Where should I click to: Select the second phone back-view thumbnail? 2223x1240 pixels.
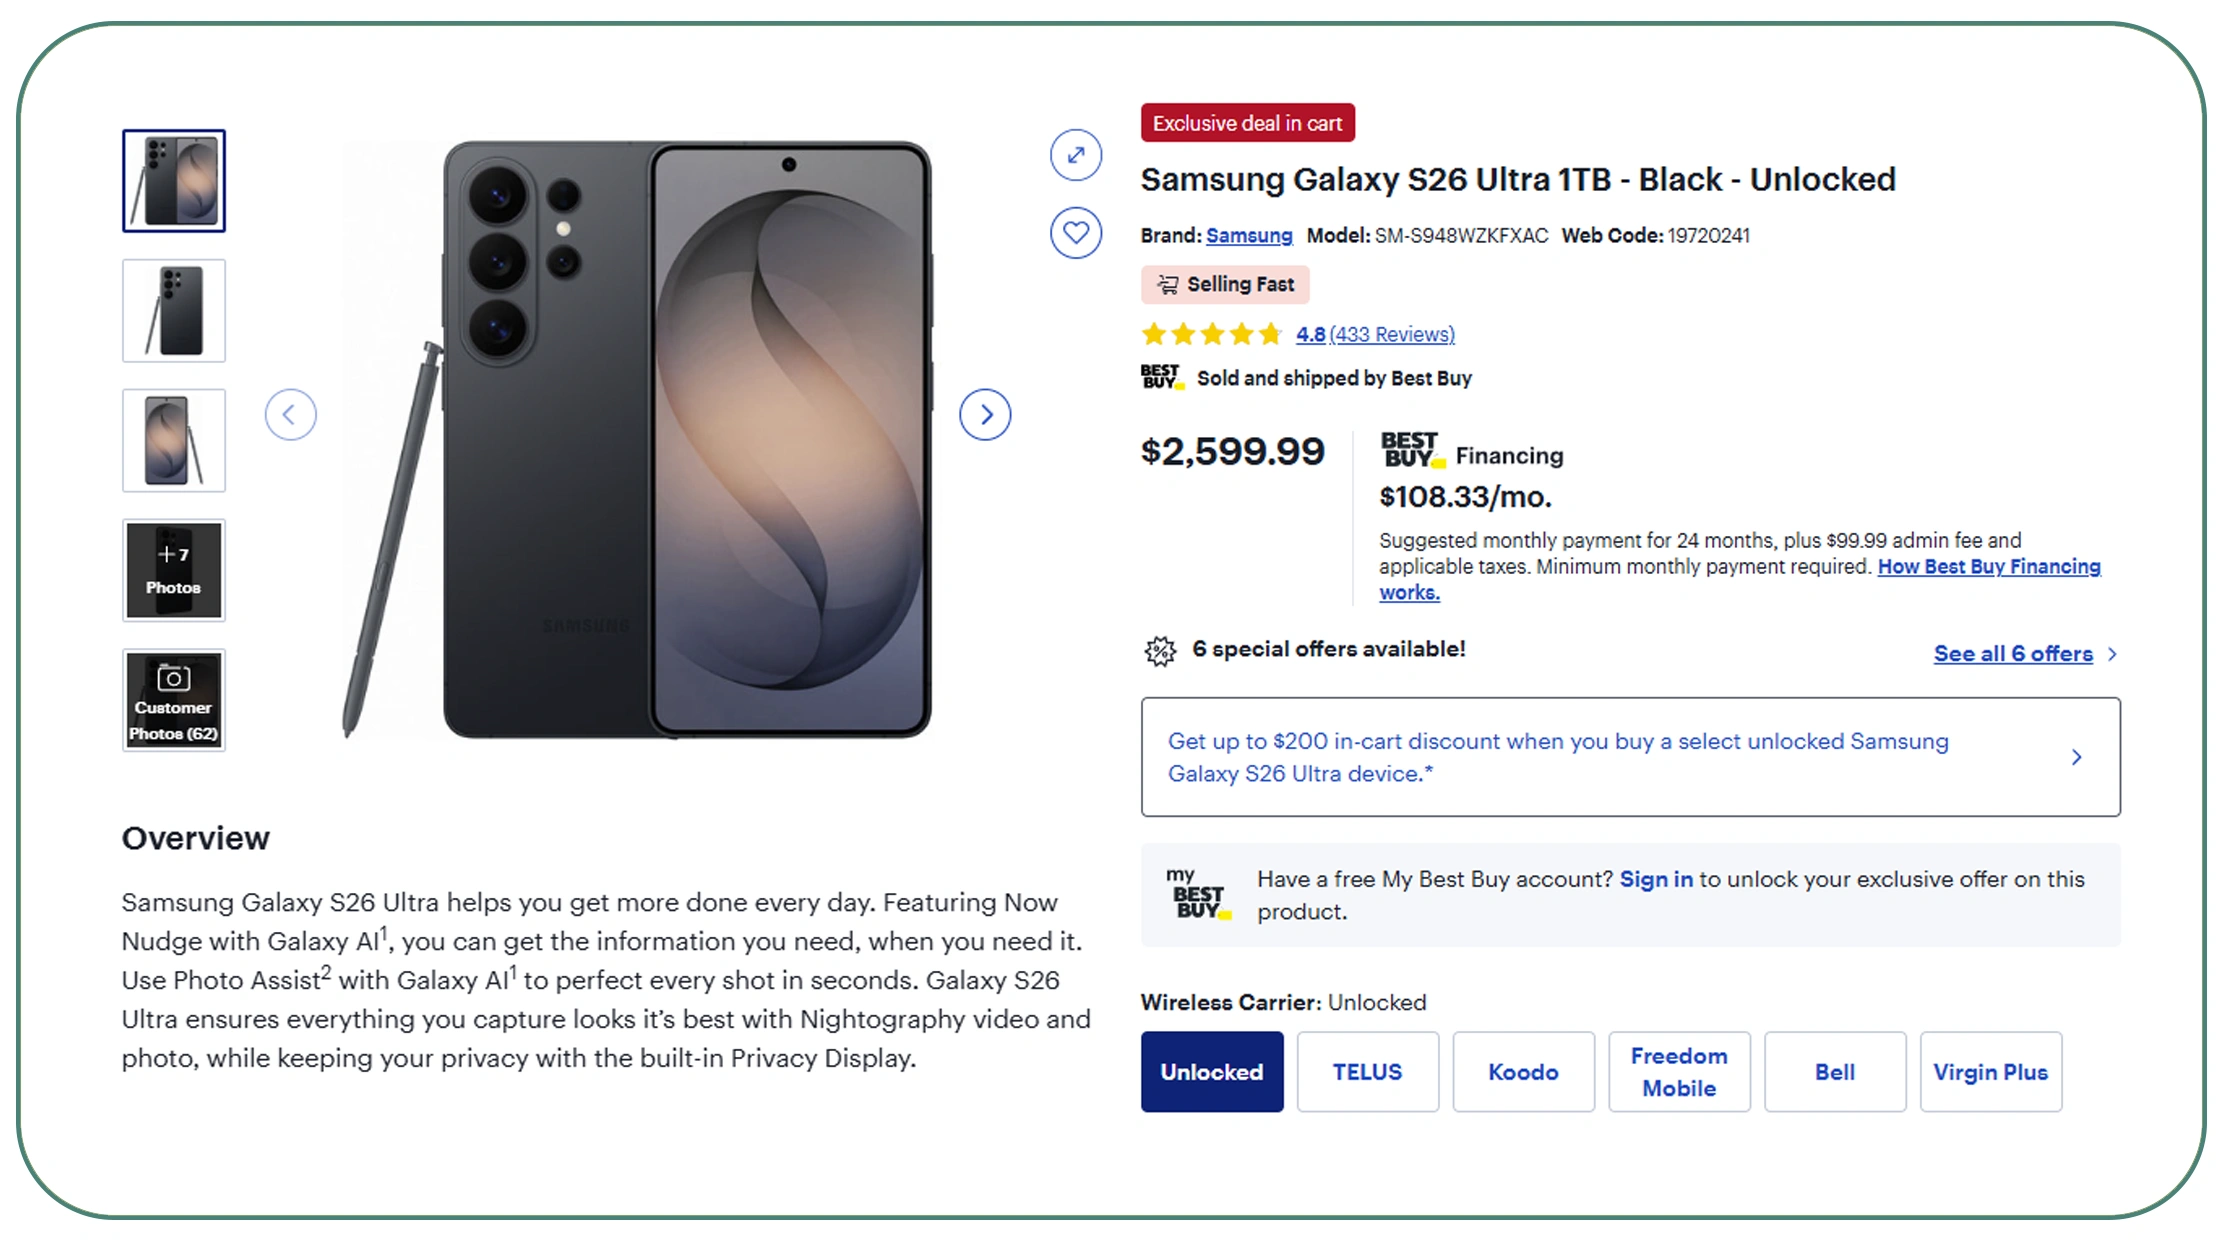tap(174, 311)
